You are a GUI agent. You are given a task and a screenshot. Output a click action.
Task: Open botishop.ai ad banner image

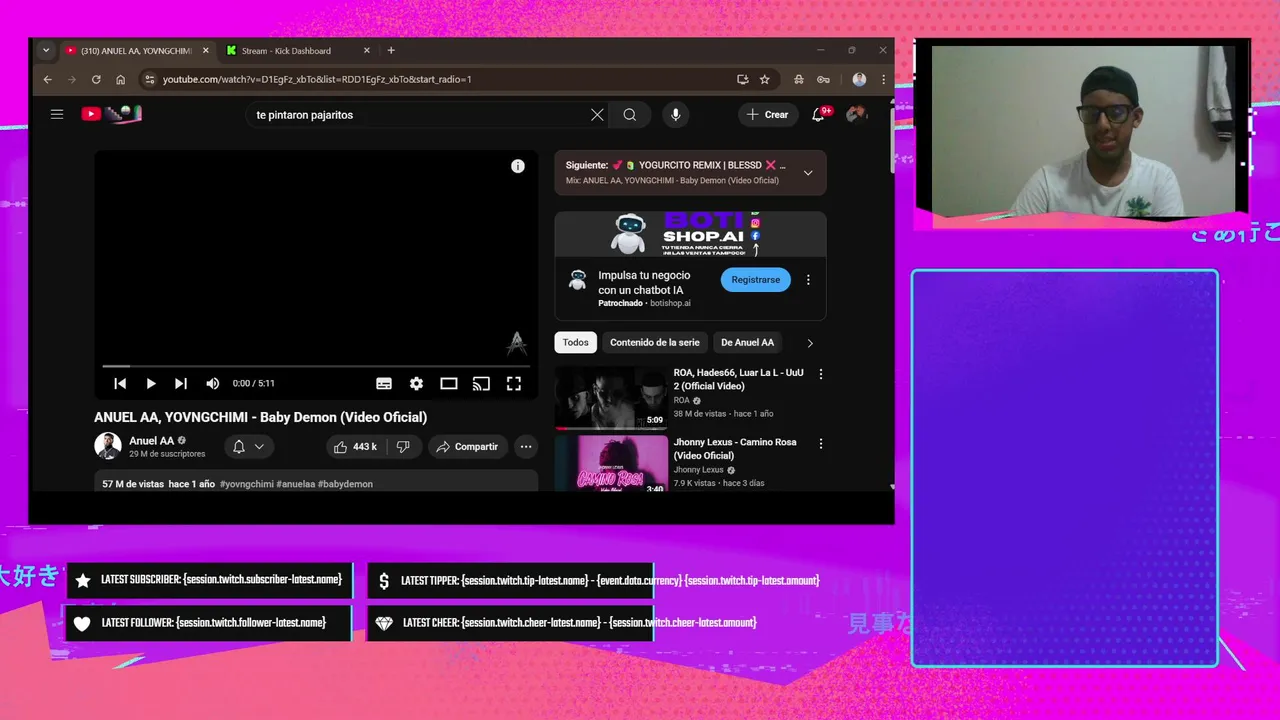tap(690, 234)
